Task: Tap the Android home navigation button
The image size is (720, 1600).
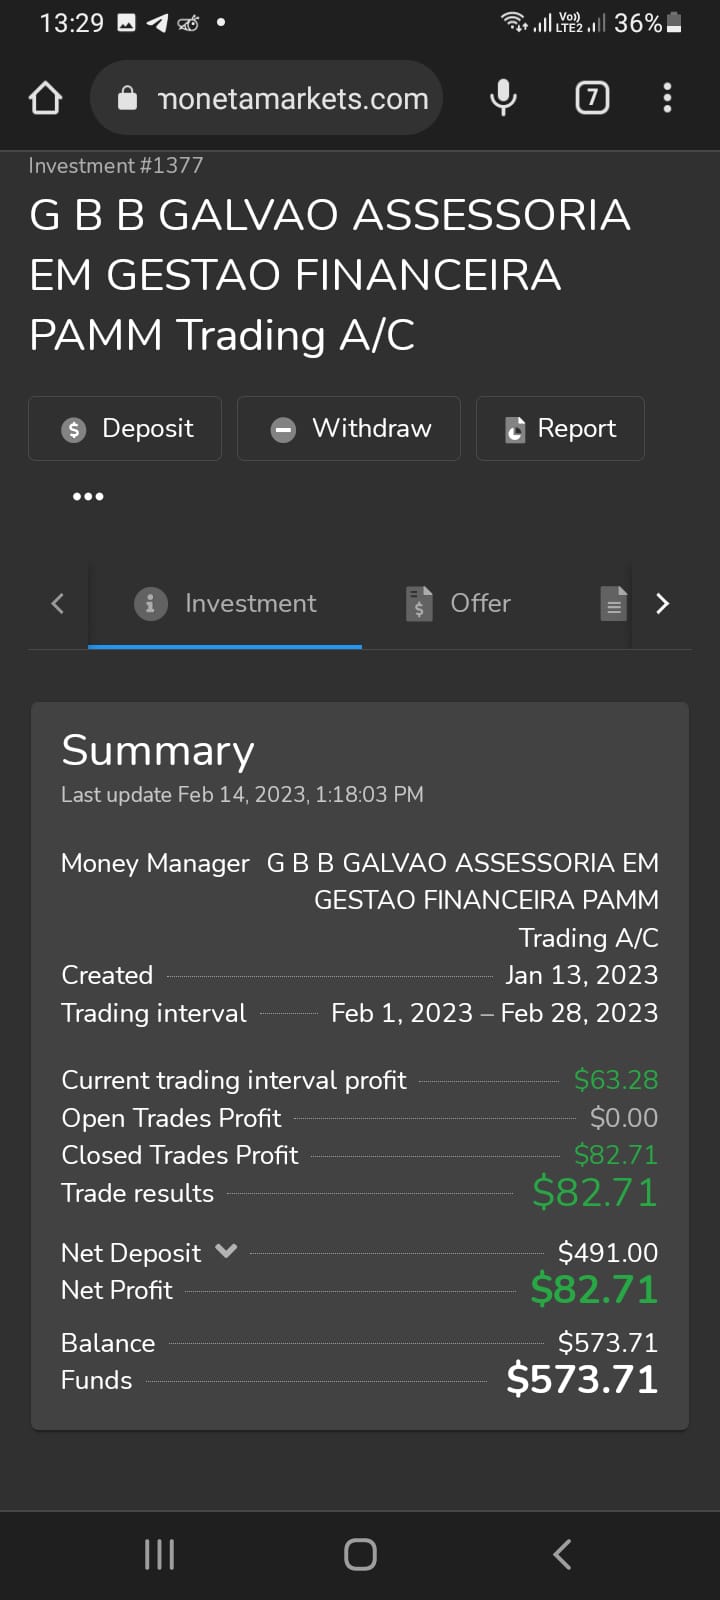Action: (x=360, y=1554)
